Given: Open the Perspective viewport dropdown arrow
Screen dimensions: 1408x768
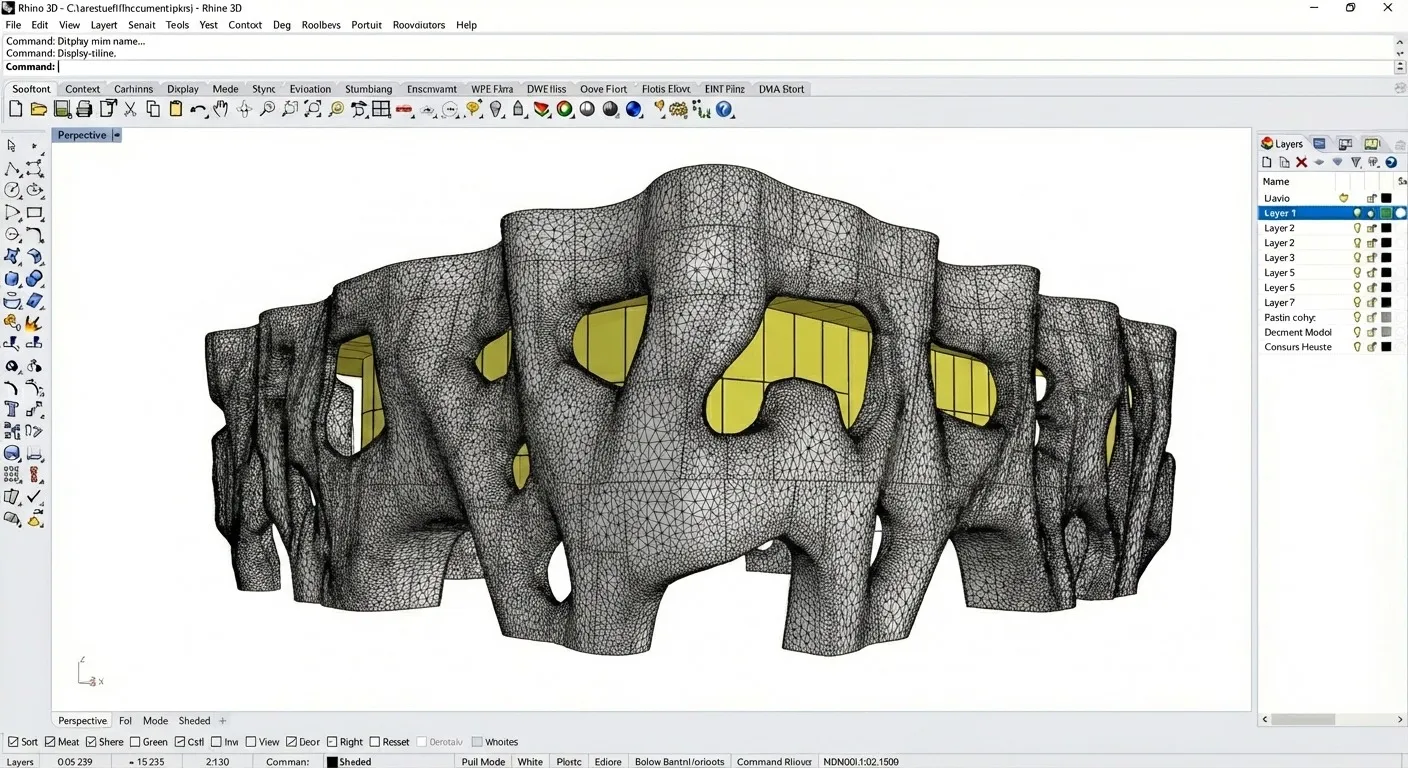Looking at the screenshot, I should point(116,135).
